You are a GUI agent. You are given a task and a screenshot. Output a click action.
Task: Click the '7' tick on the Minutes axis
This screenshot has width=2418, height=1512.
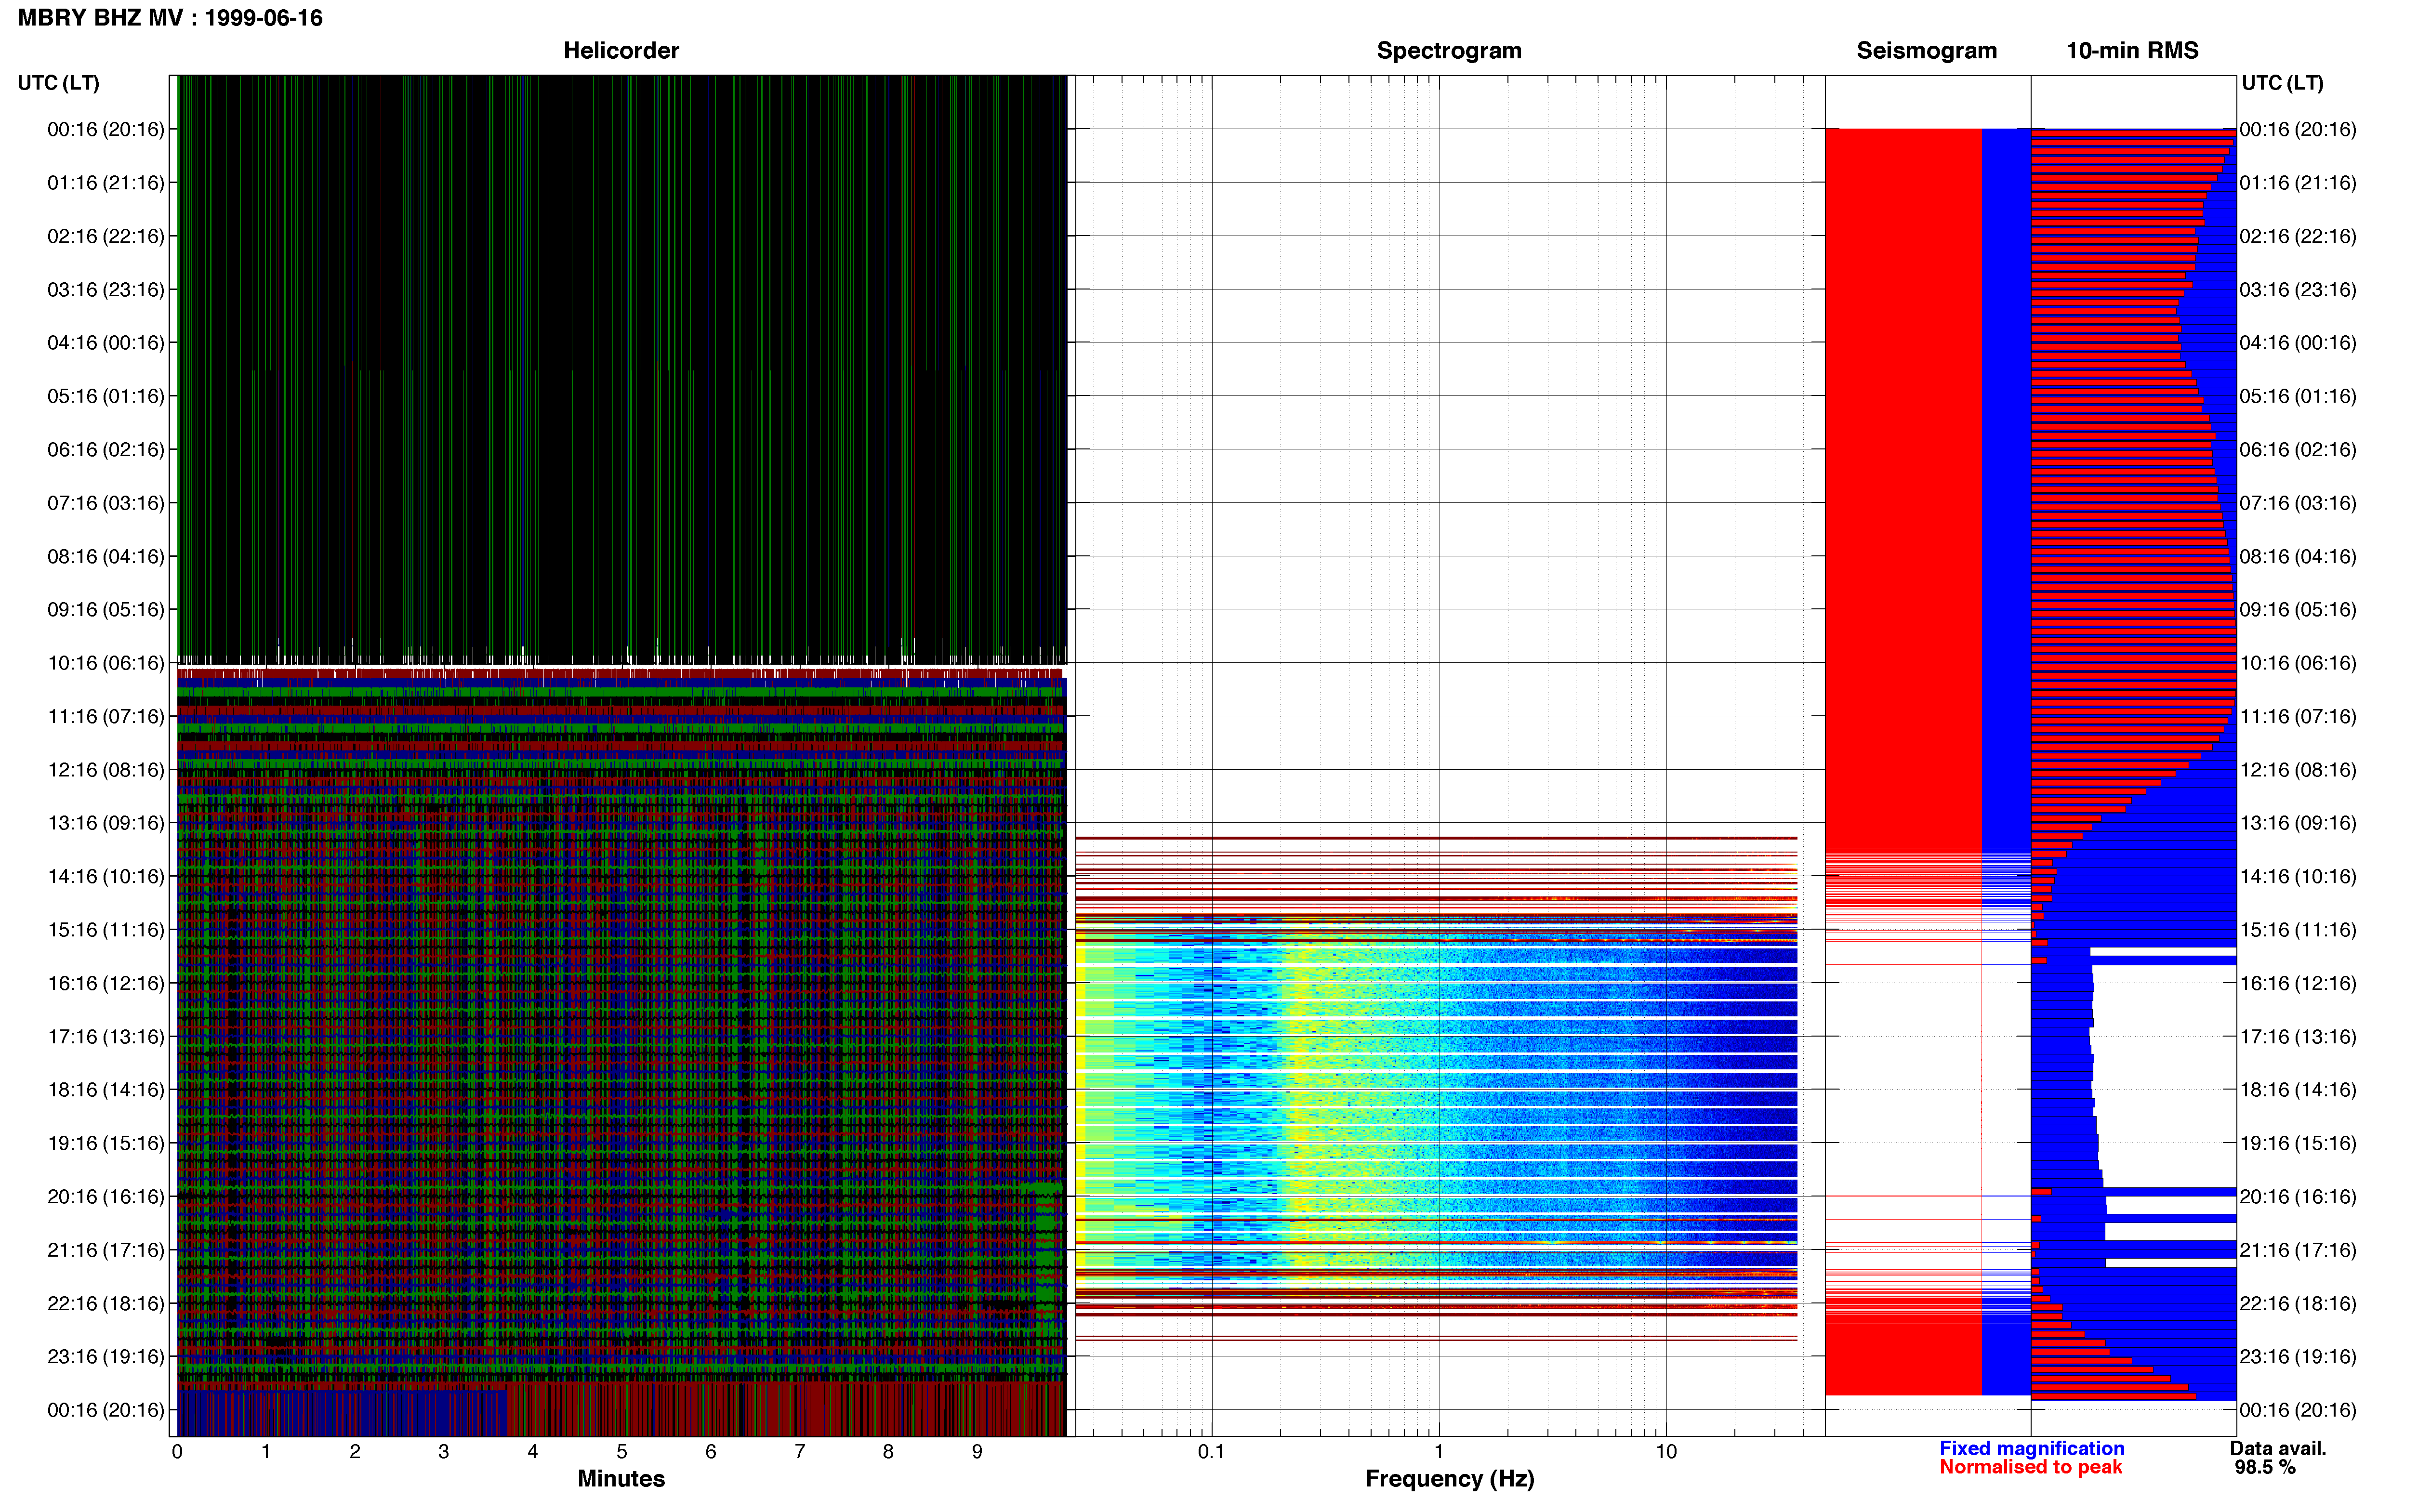[800, 1451]
